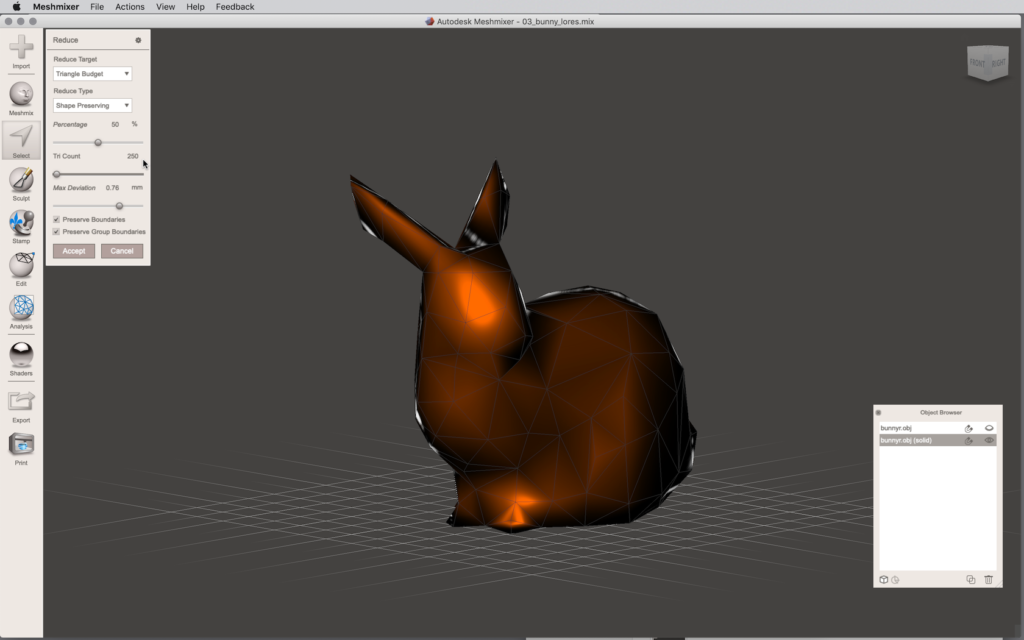The width and height of the screenshot is (1024, 640).
Task: Open the Reduce Type dropdown
Action: click(x=92, y=105)
